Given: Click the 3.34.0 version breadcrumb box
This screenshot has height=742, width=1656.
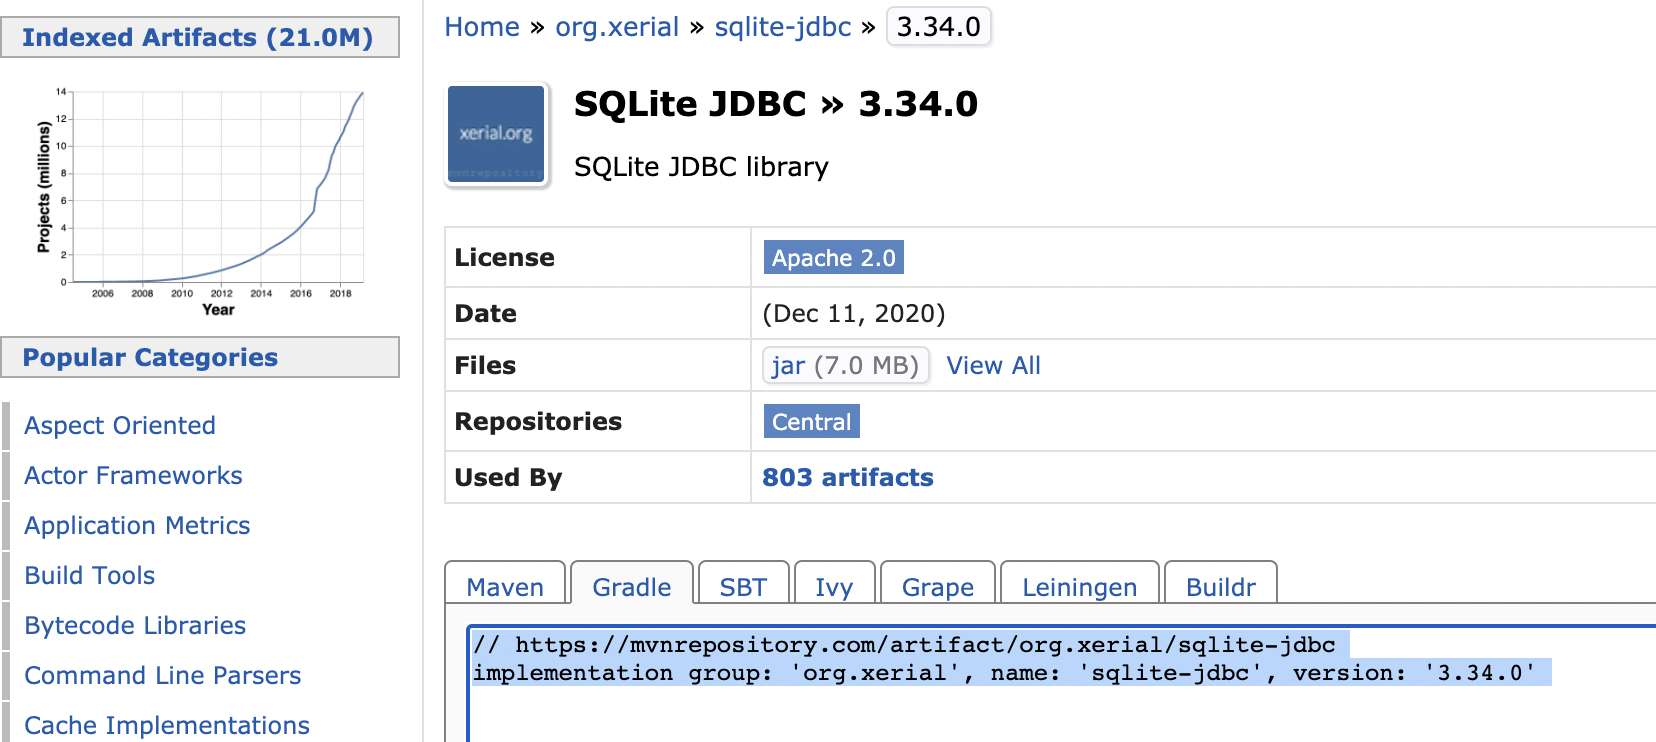Looking at the screenshot, I should coord(938,27).
